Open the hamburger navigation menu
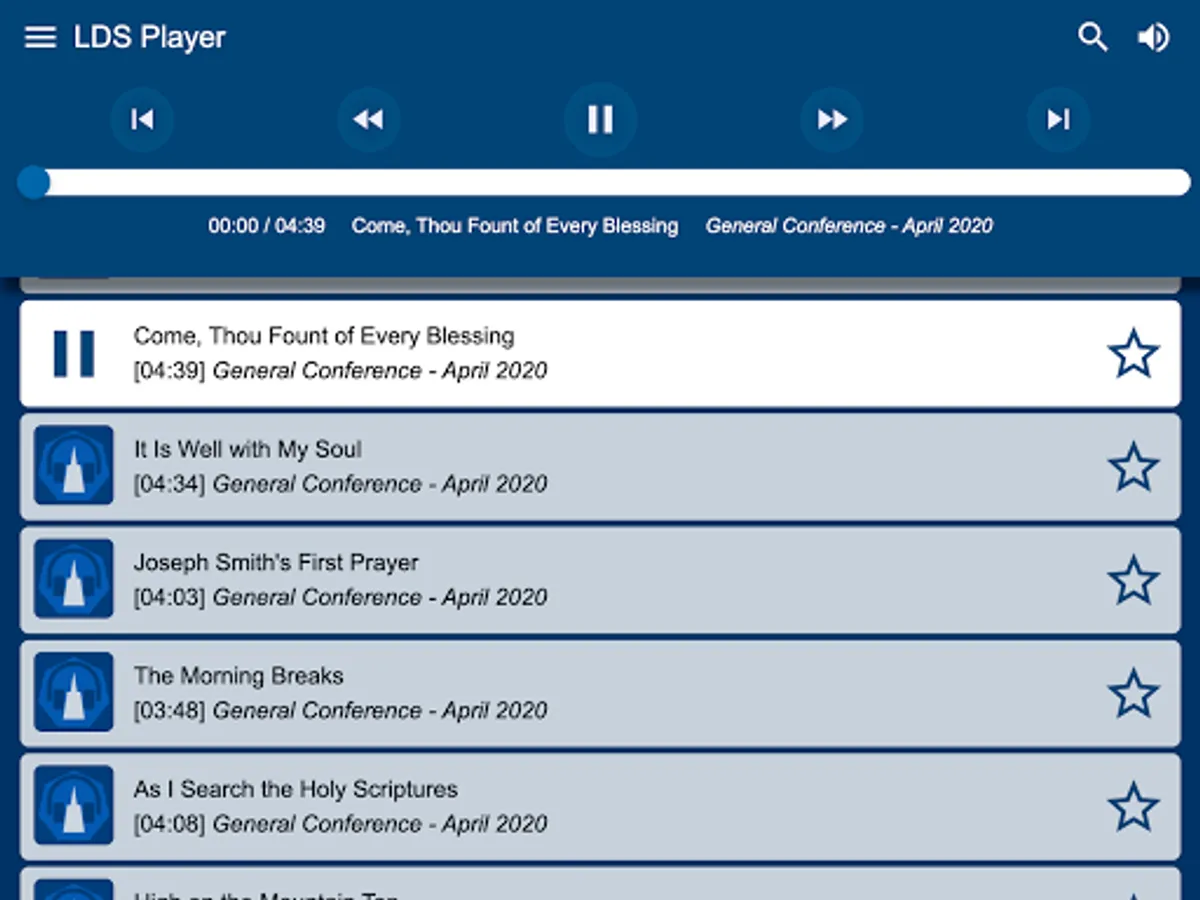Viewport: 1200px width, 900px height. pyautogui.click(x=40, y=38)
